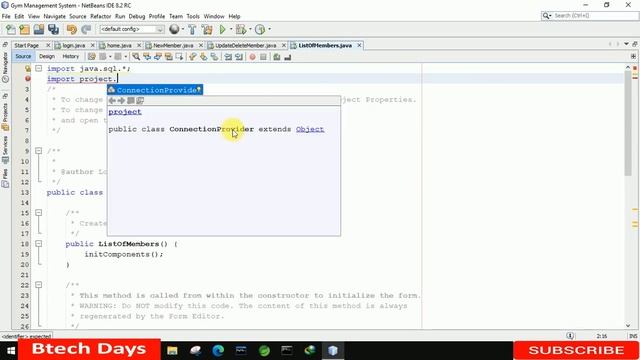Click the error marker on line 2
Screen dimensions: 640x360
point(28,79)
